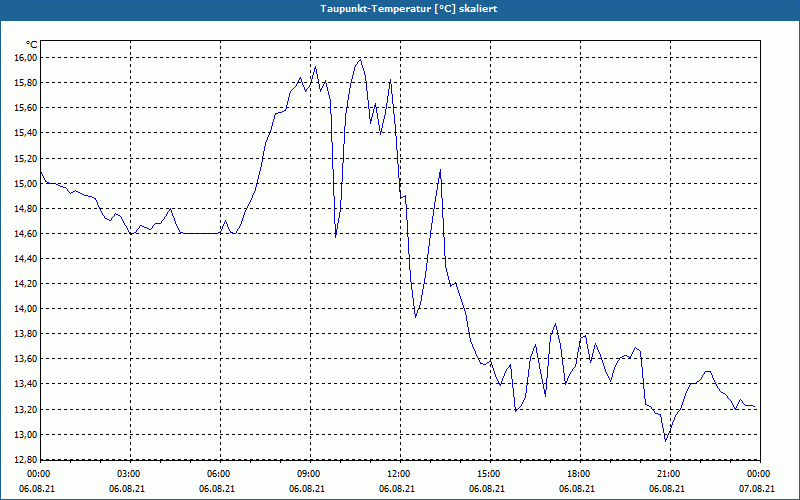Click the 06.08.21 date beneath the first 00:00

[x=37, y=488]
